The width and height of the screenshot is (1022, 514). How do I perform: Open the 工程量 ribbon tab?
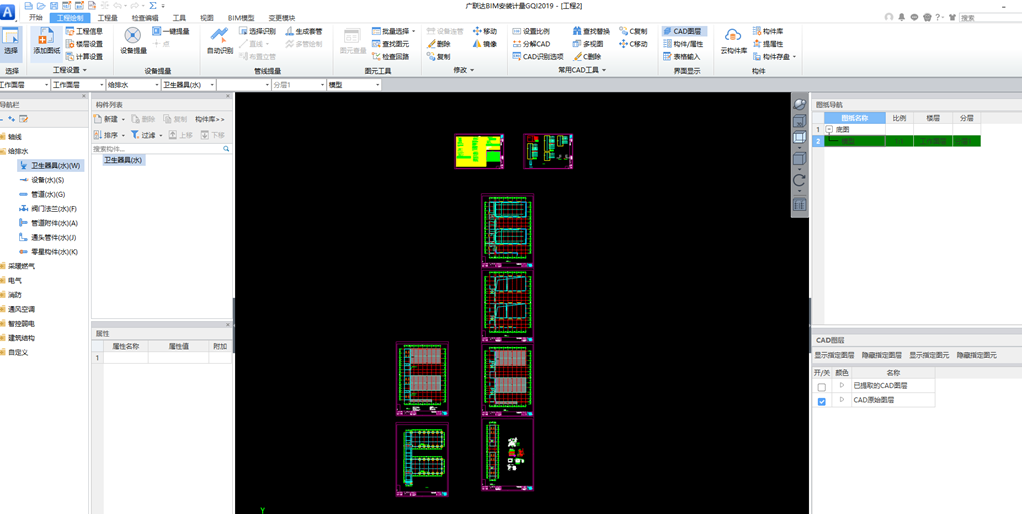tap(107, 18)
